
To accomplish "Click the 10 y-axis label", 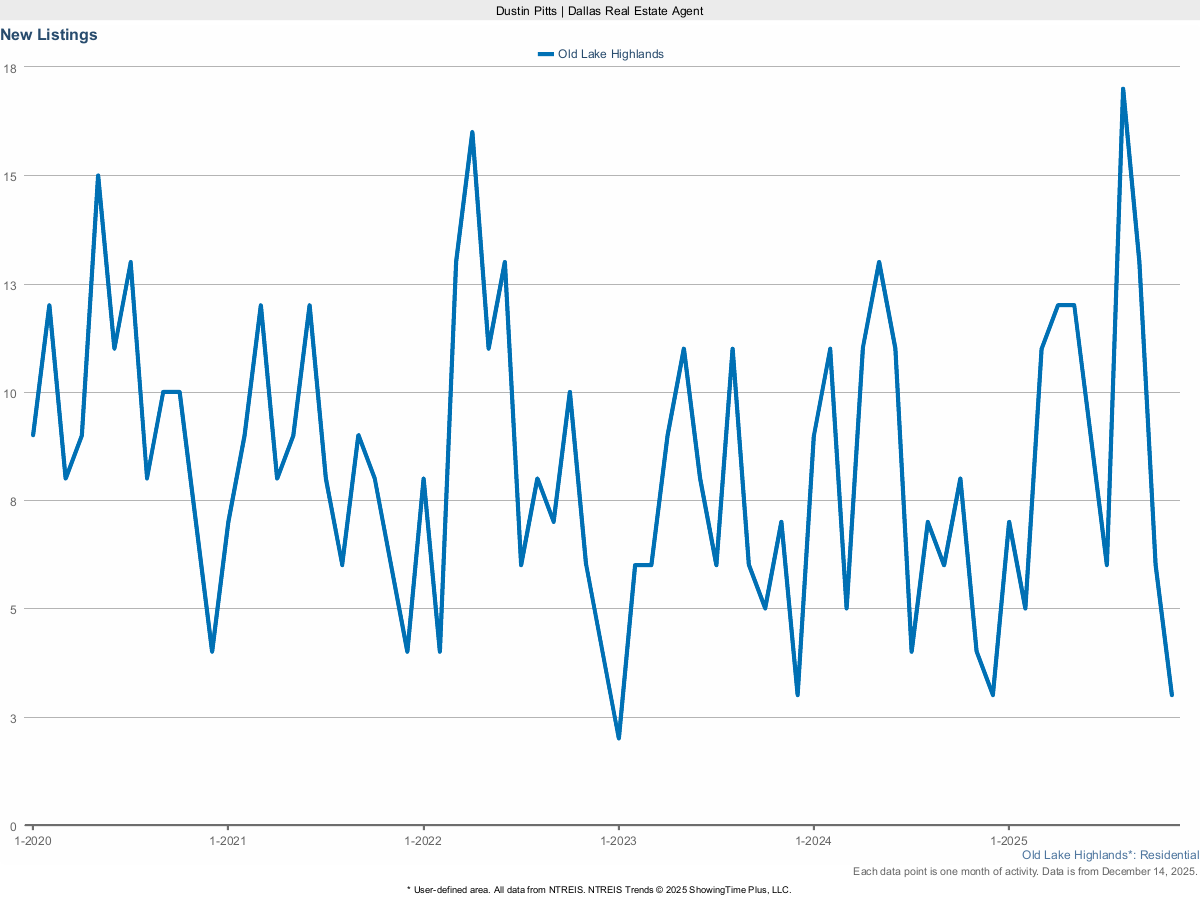I will coord(10,393).
